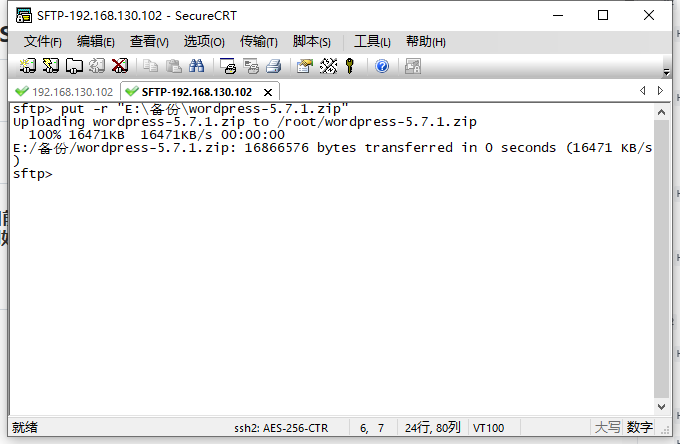Click the key public-key icon
The image size is (680, 444).
[350, 66]
